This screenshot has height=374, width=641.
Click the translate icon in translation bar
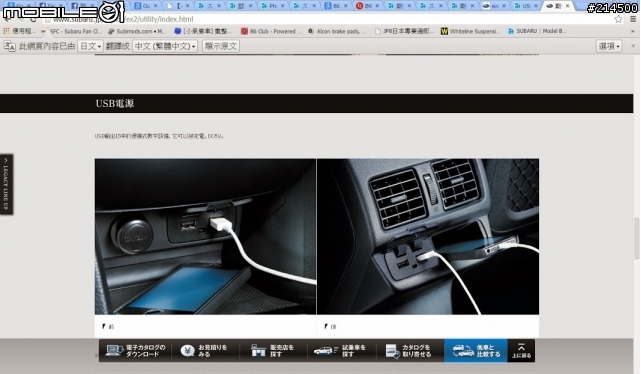pyautogui.click(x=9, y=46)
